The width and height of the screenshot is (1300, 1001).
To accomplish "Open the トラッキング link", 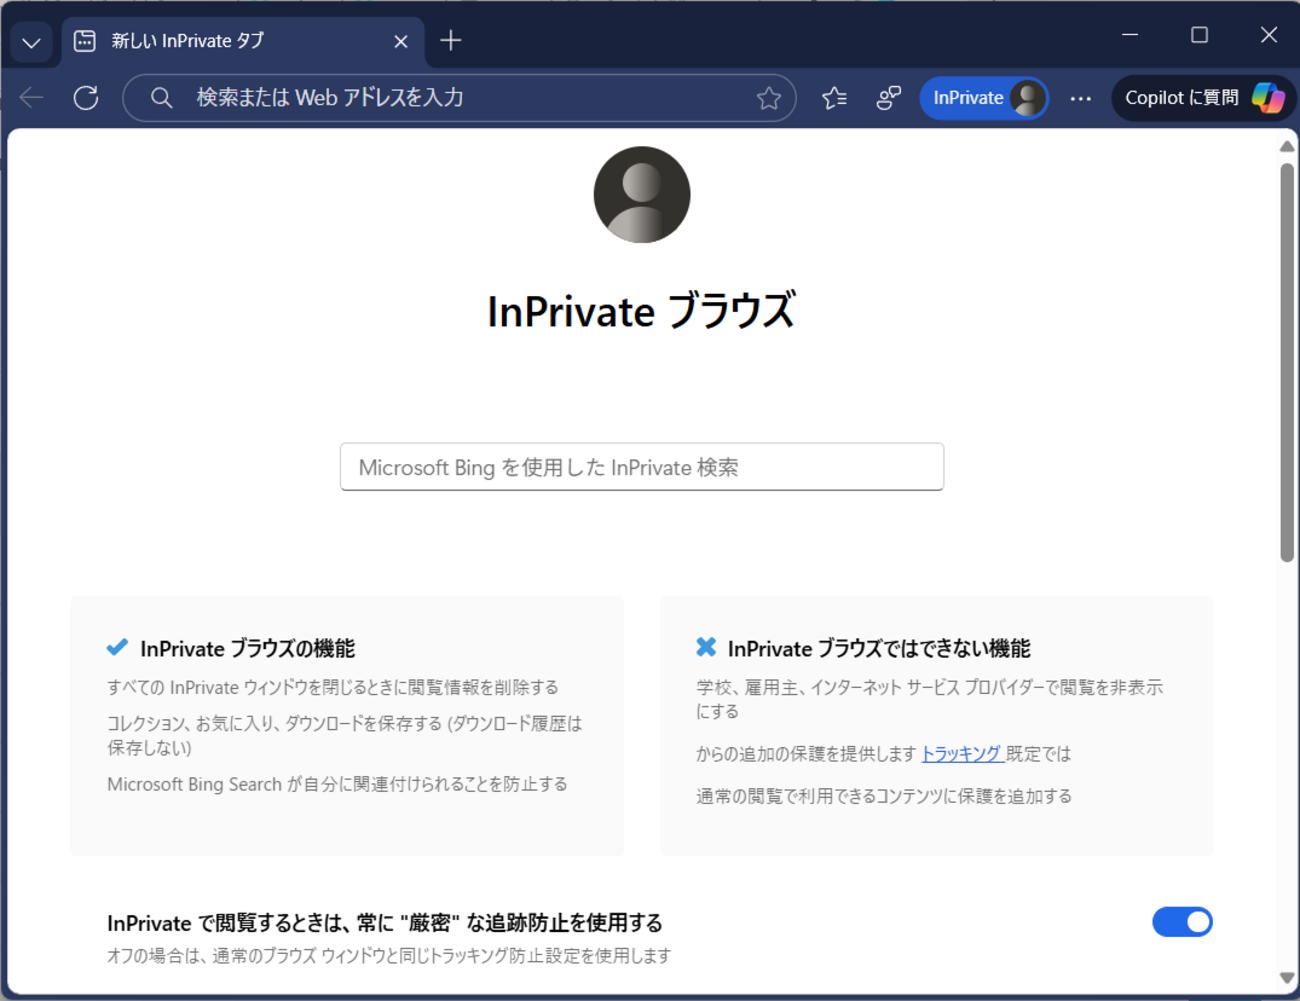I will (x=961, y=754).
